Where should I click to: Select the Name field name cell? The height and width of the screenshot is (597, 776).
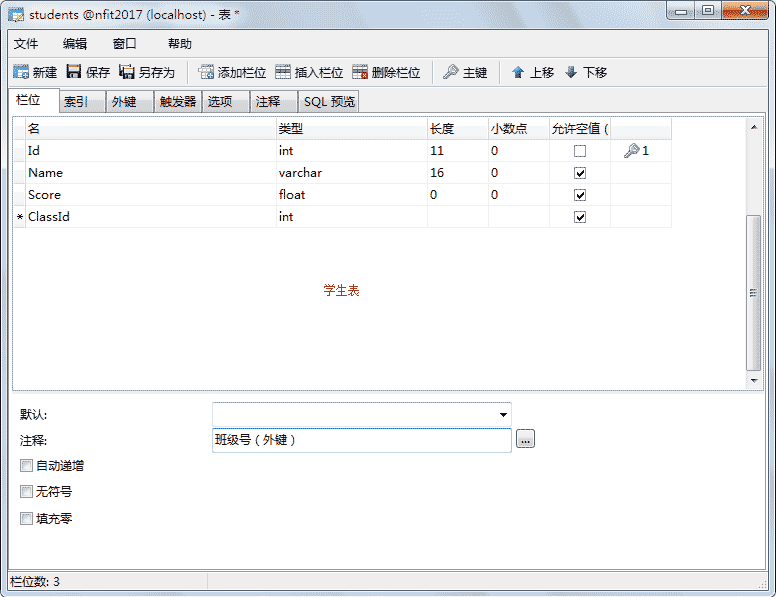pos(150,173)
